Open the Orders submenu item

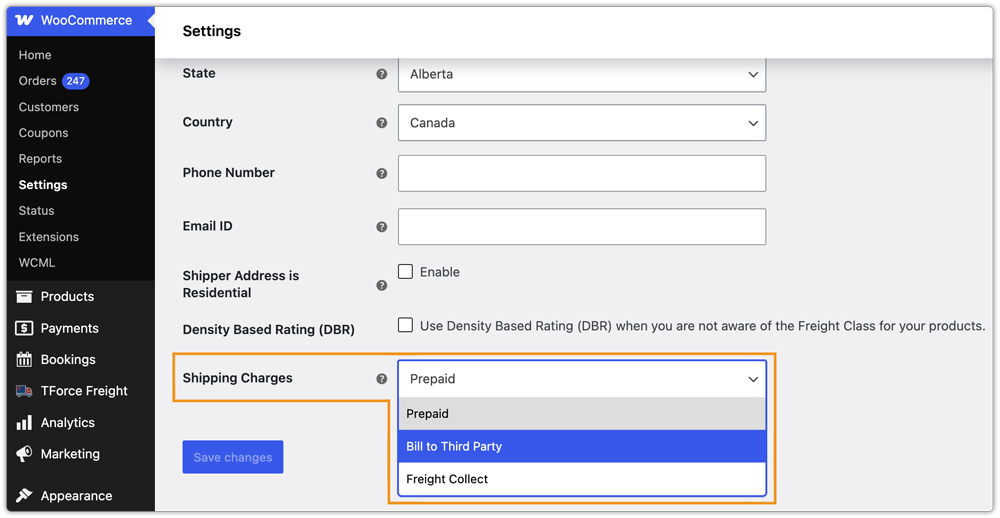(38, 81)
